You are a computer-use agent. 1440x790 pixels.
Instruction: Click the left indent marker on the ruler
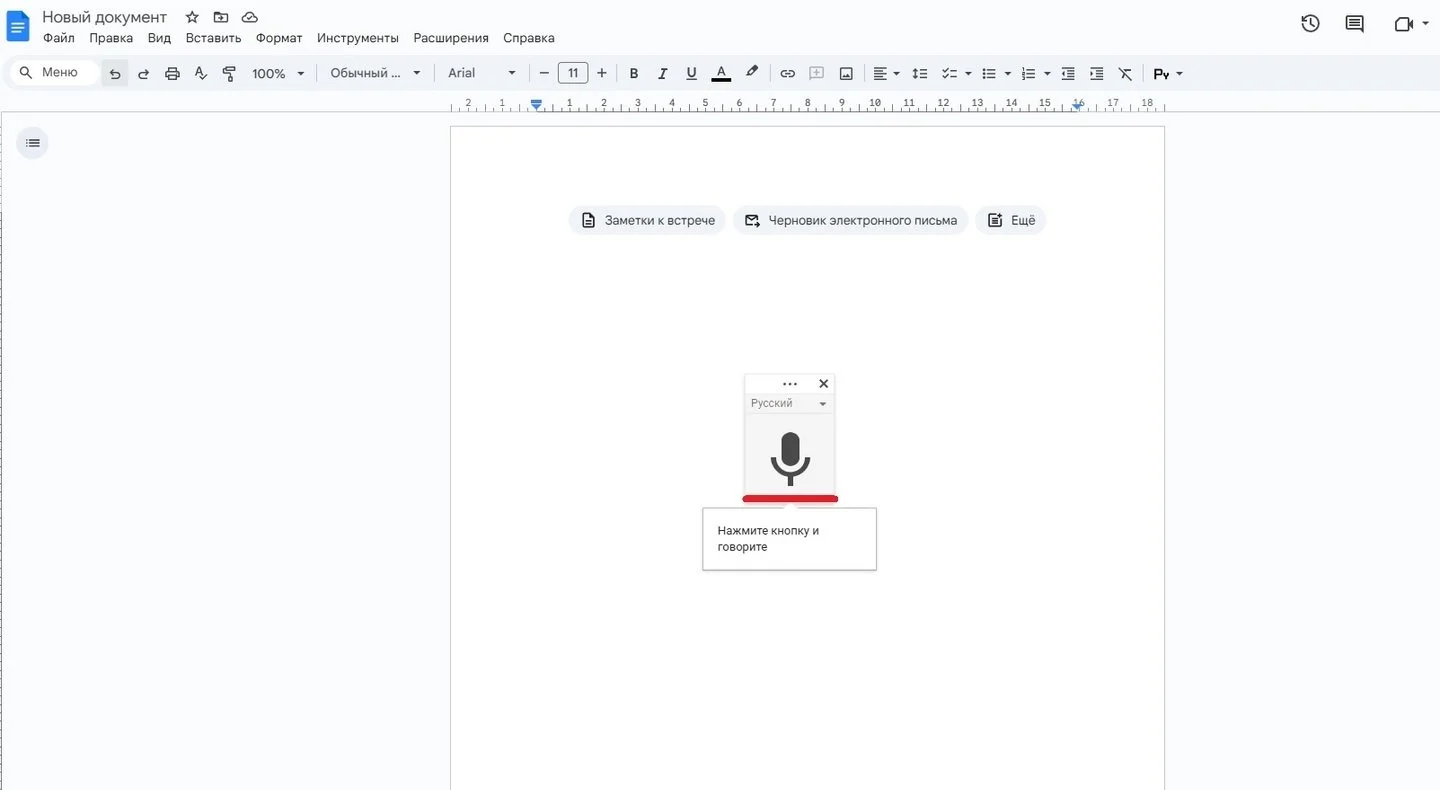coord(537,104)
